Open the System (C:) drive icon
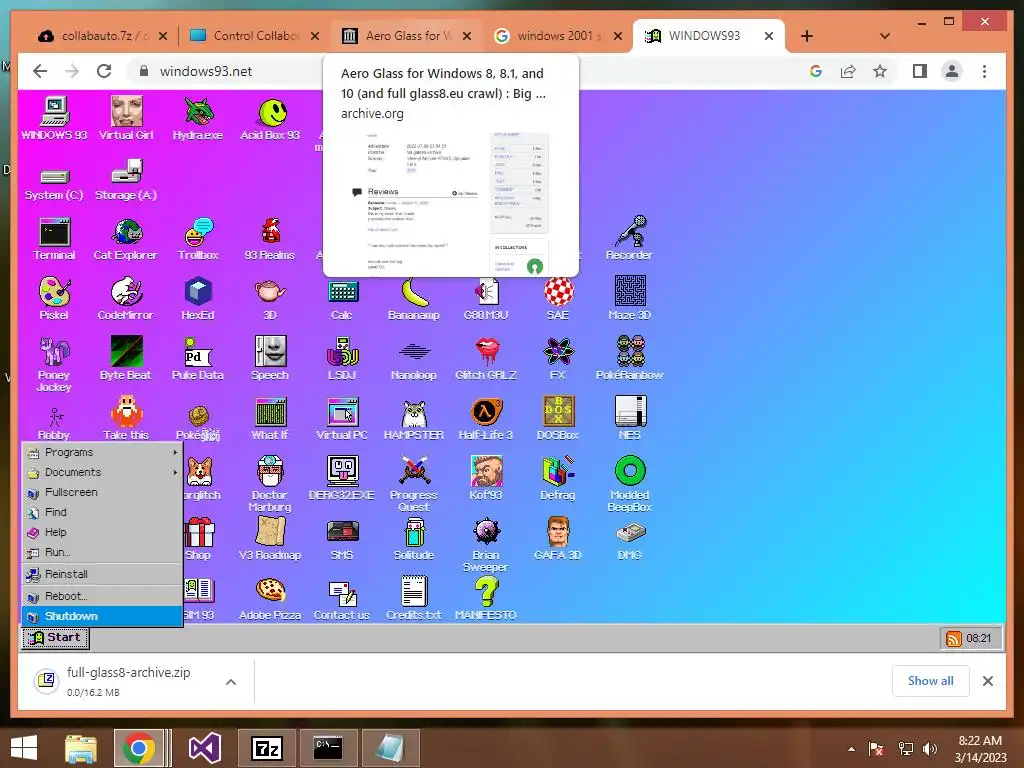1024x768 pixels. click(x=54, y=184)
